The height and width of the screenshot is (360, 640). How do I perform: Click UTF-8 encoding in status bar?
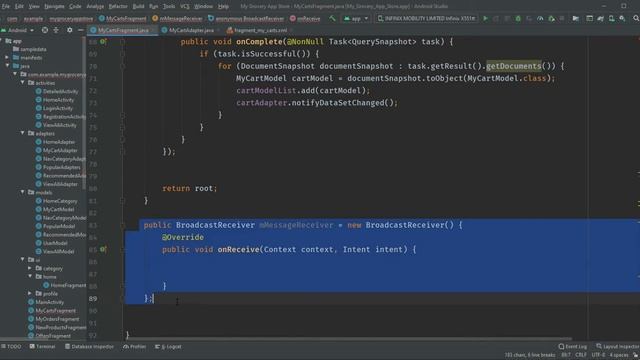tap(598, 355)
